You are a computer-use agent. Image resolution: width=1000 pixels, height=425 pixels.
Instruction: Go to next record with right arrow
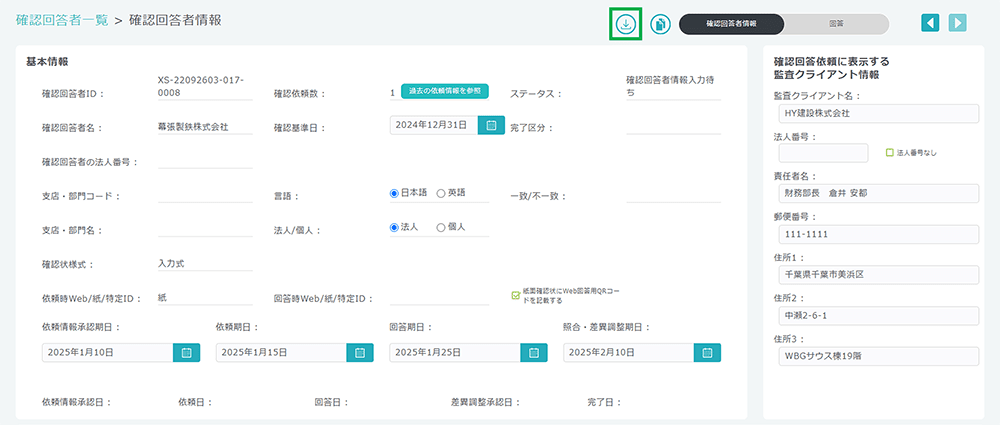click(x=958, y=23)
